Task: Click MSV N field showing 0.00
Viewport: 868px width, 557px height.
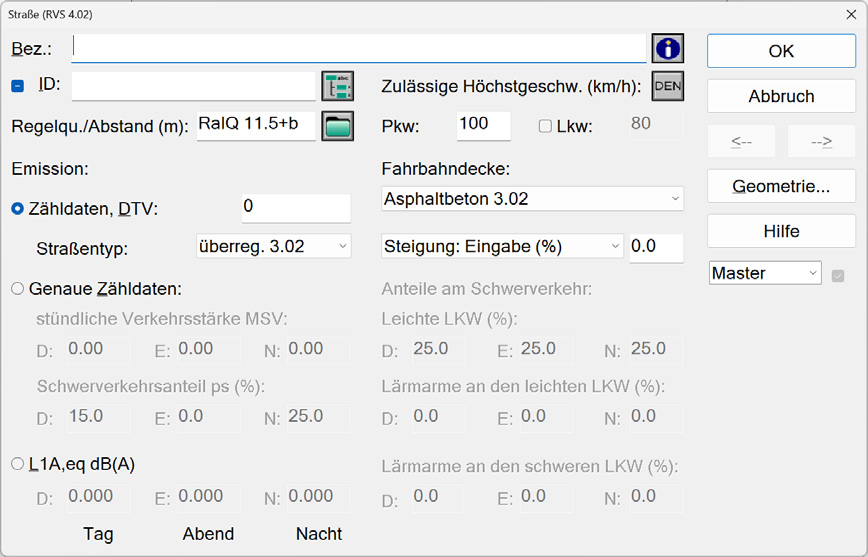Action: click(x=319, y=350)
